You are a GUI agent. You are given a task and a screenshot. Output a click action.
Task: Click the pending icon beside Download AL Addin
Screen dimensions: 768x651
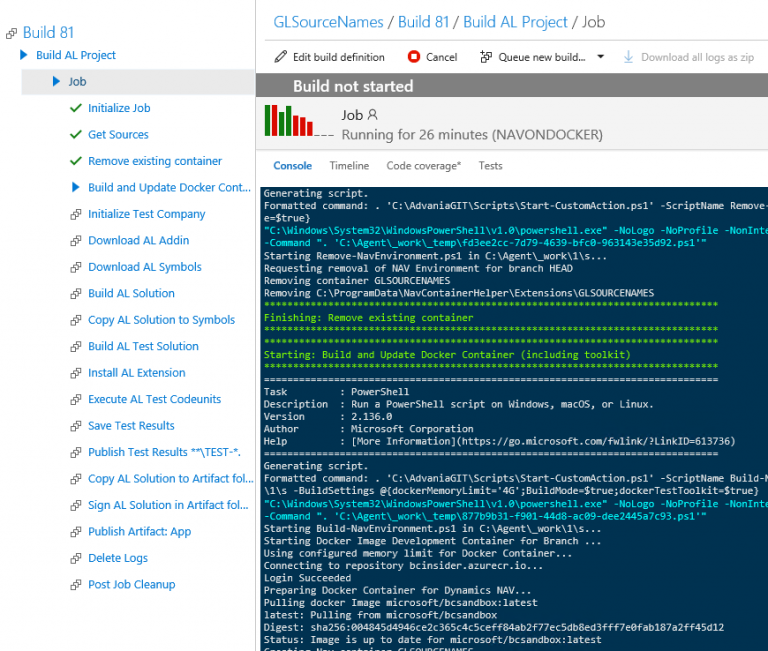tap(75, 241)
